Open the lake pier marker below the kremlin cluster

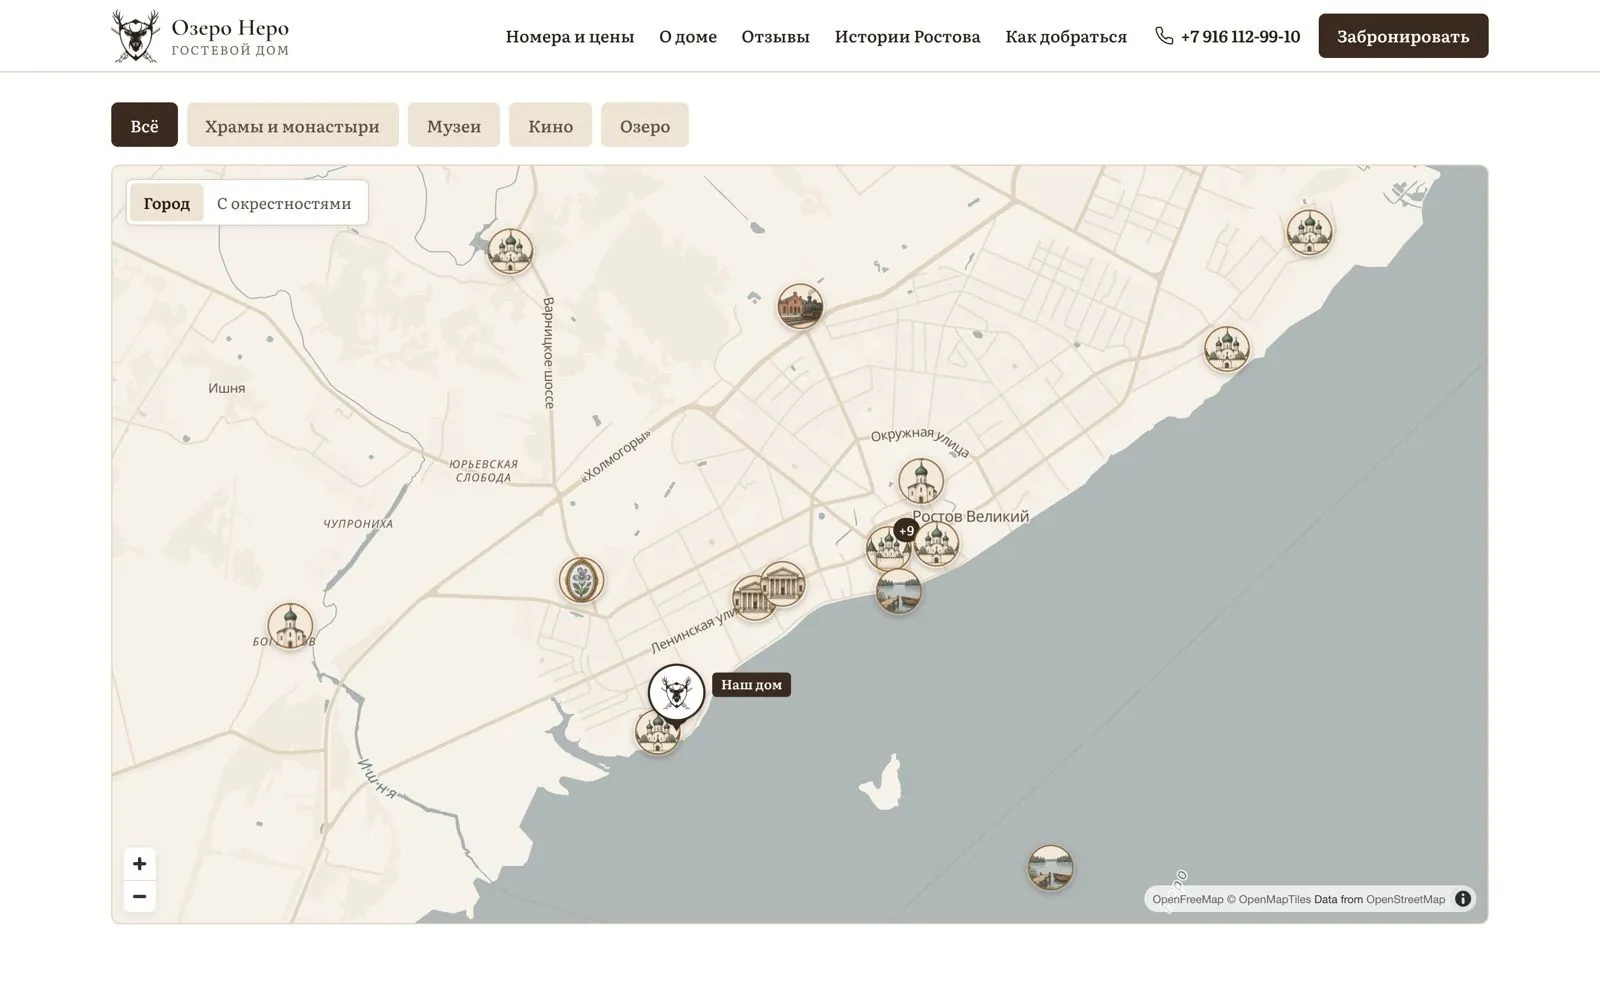(898, 591)
